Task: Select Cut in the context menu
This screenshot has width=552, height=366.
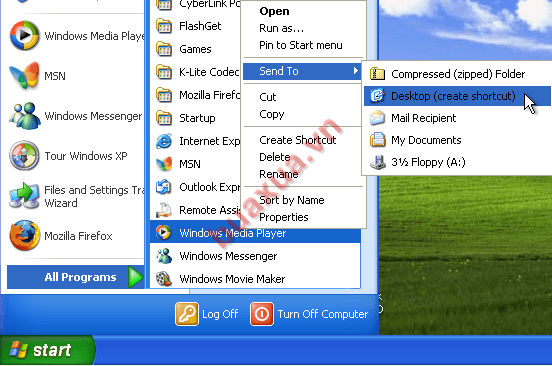Action: 268,97
